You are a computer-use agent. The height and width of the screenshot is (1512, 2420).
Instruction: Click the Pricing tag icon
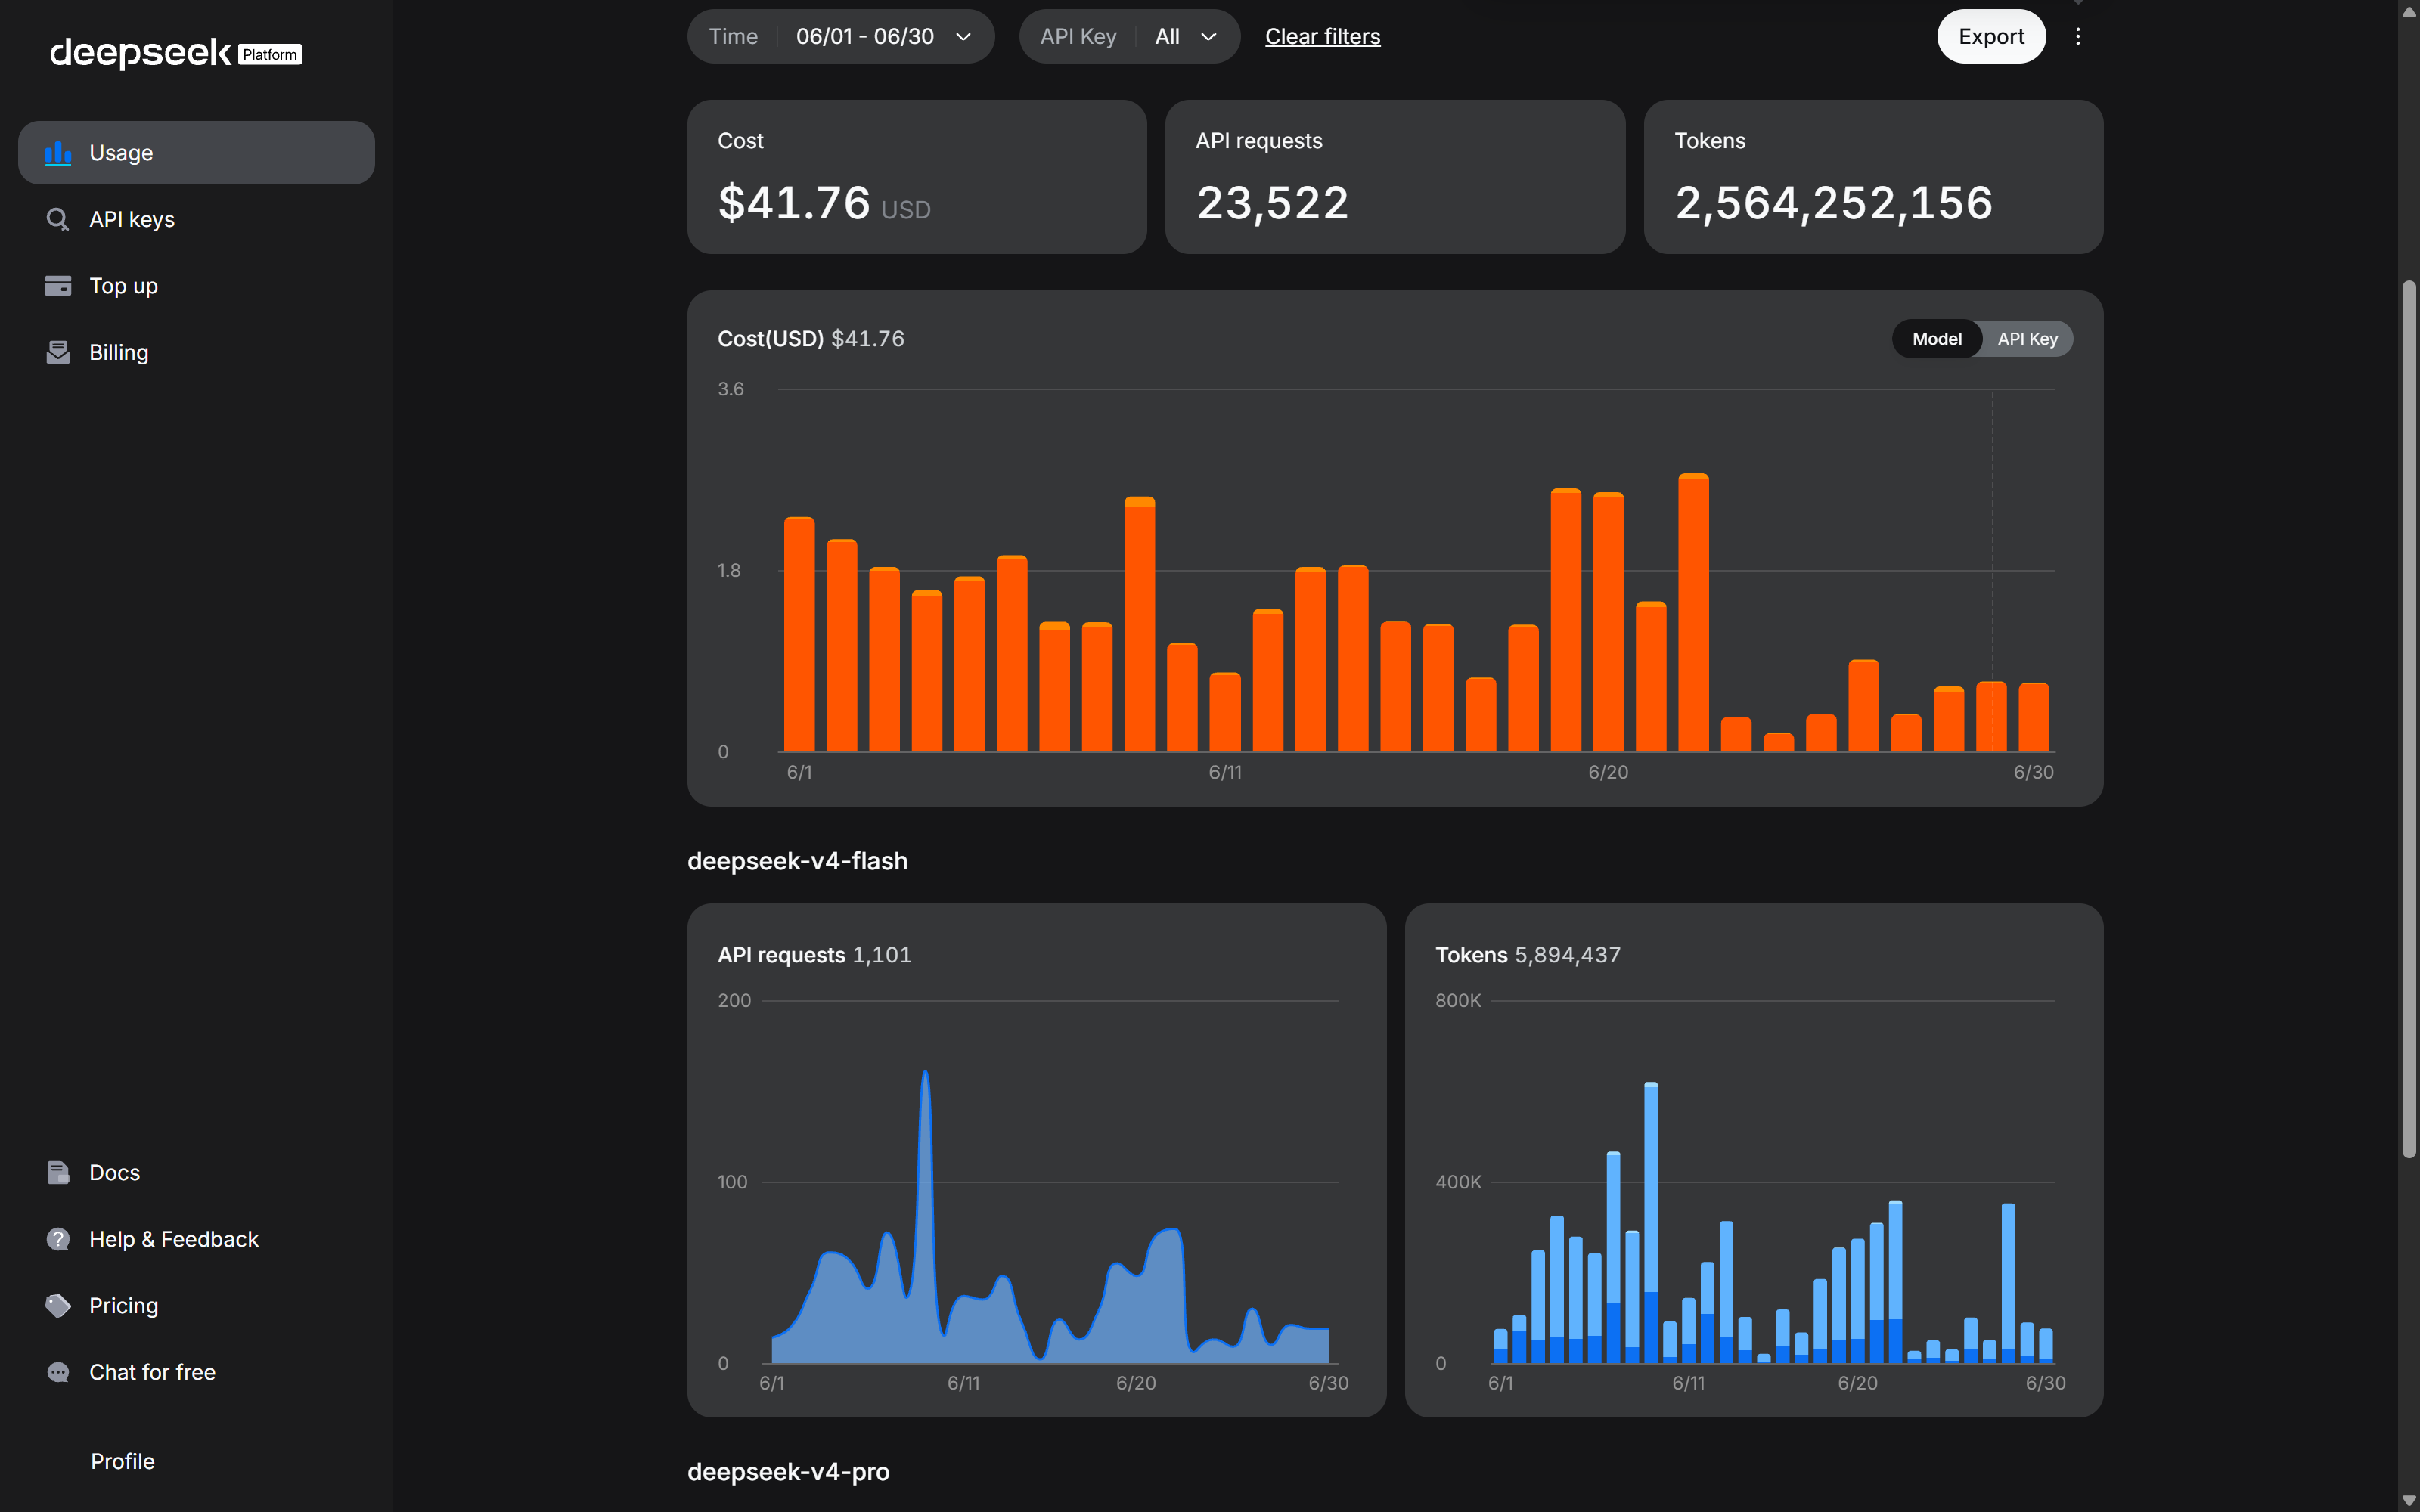(x=58, y=1306)
